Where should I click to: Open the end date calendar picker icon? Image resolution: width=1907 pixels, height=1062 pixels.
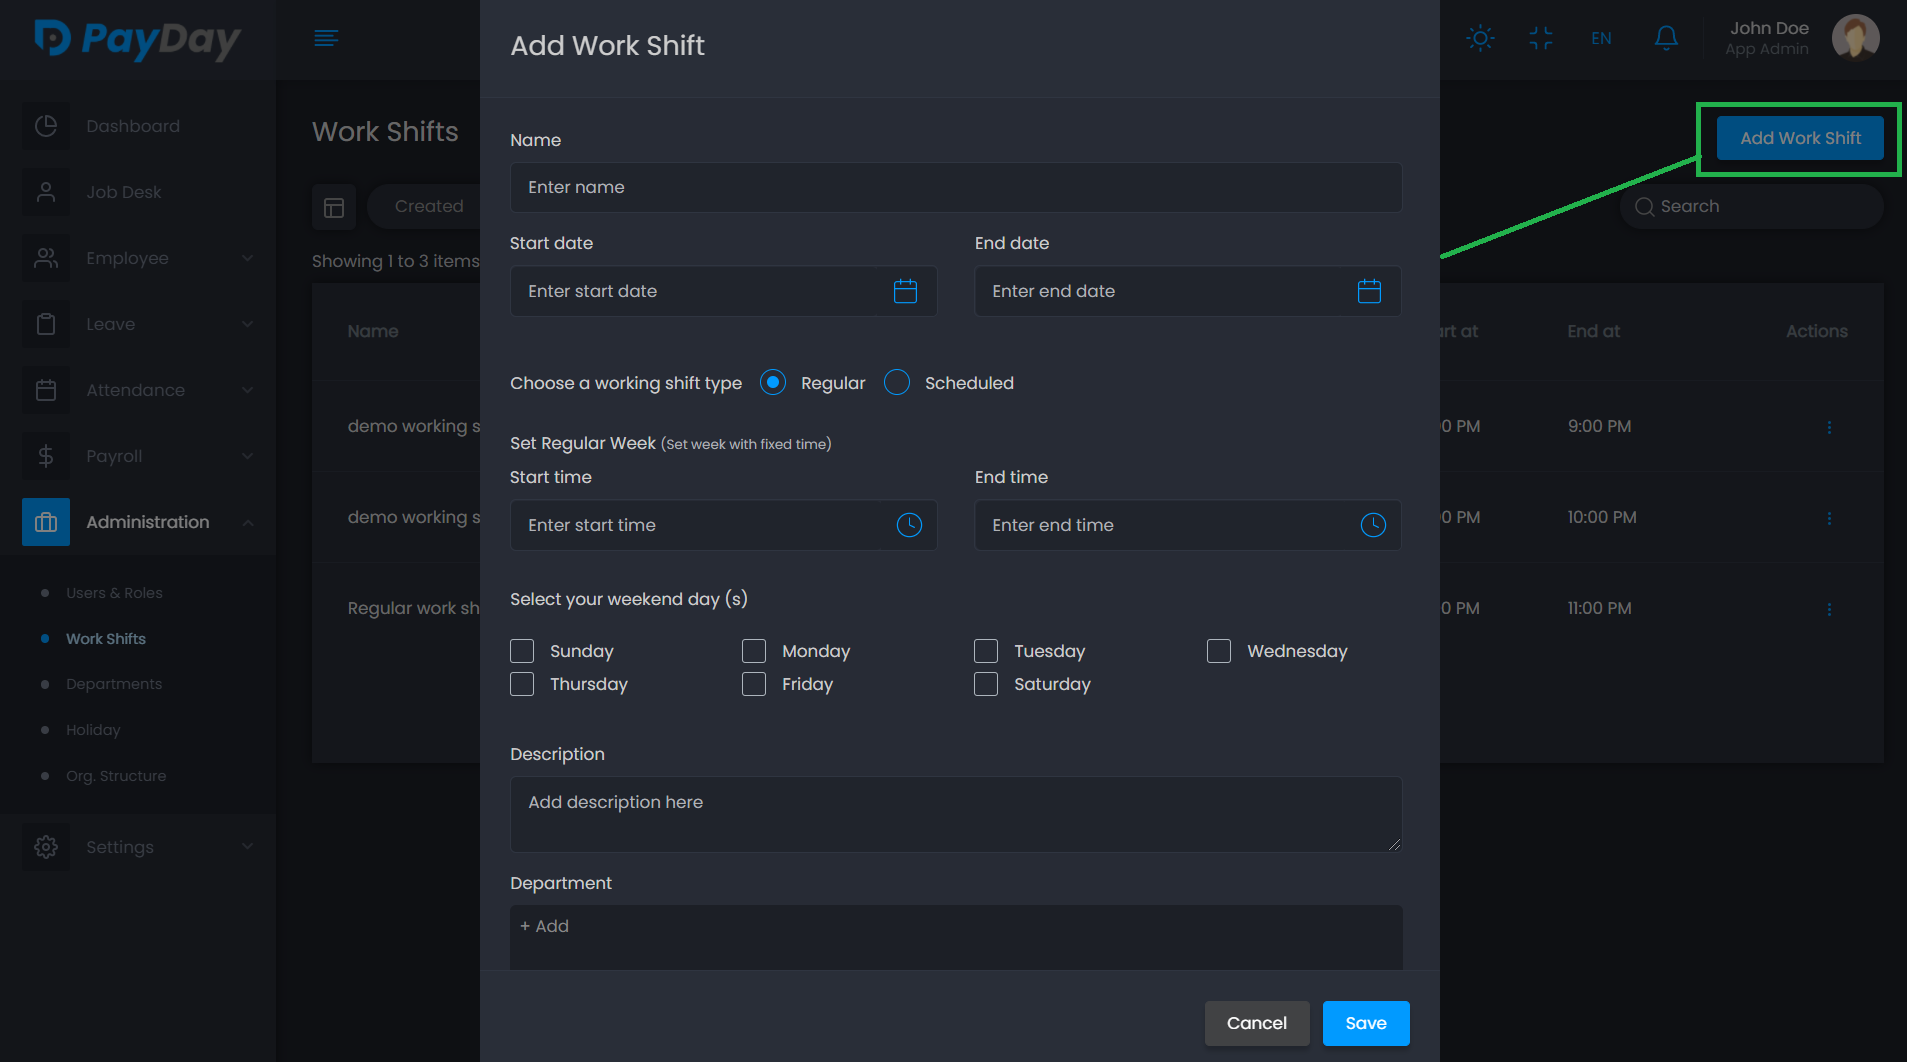coord(1369,291)
